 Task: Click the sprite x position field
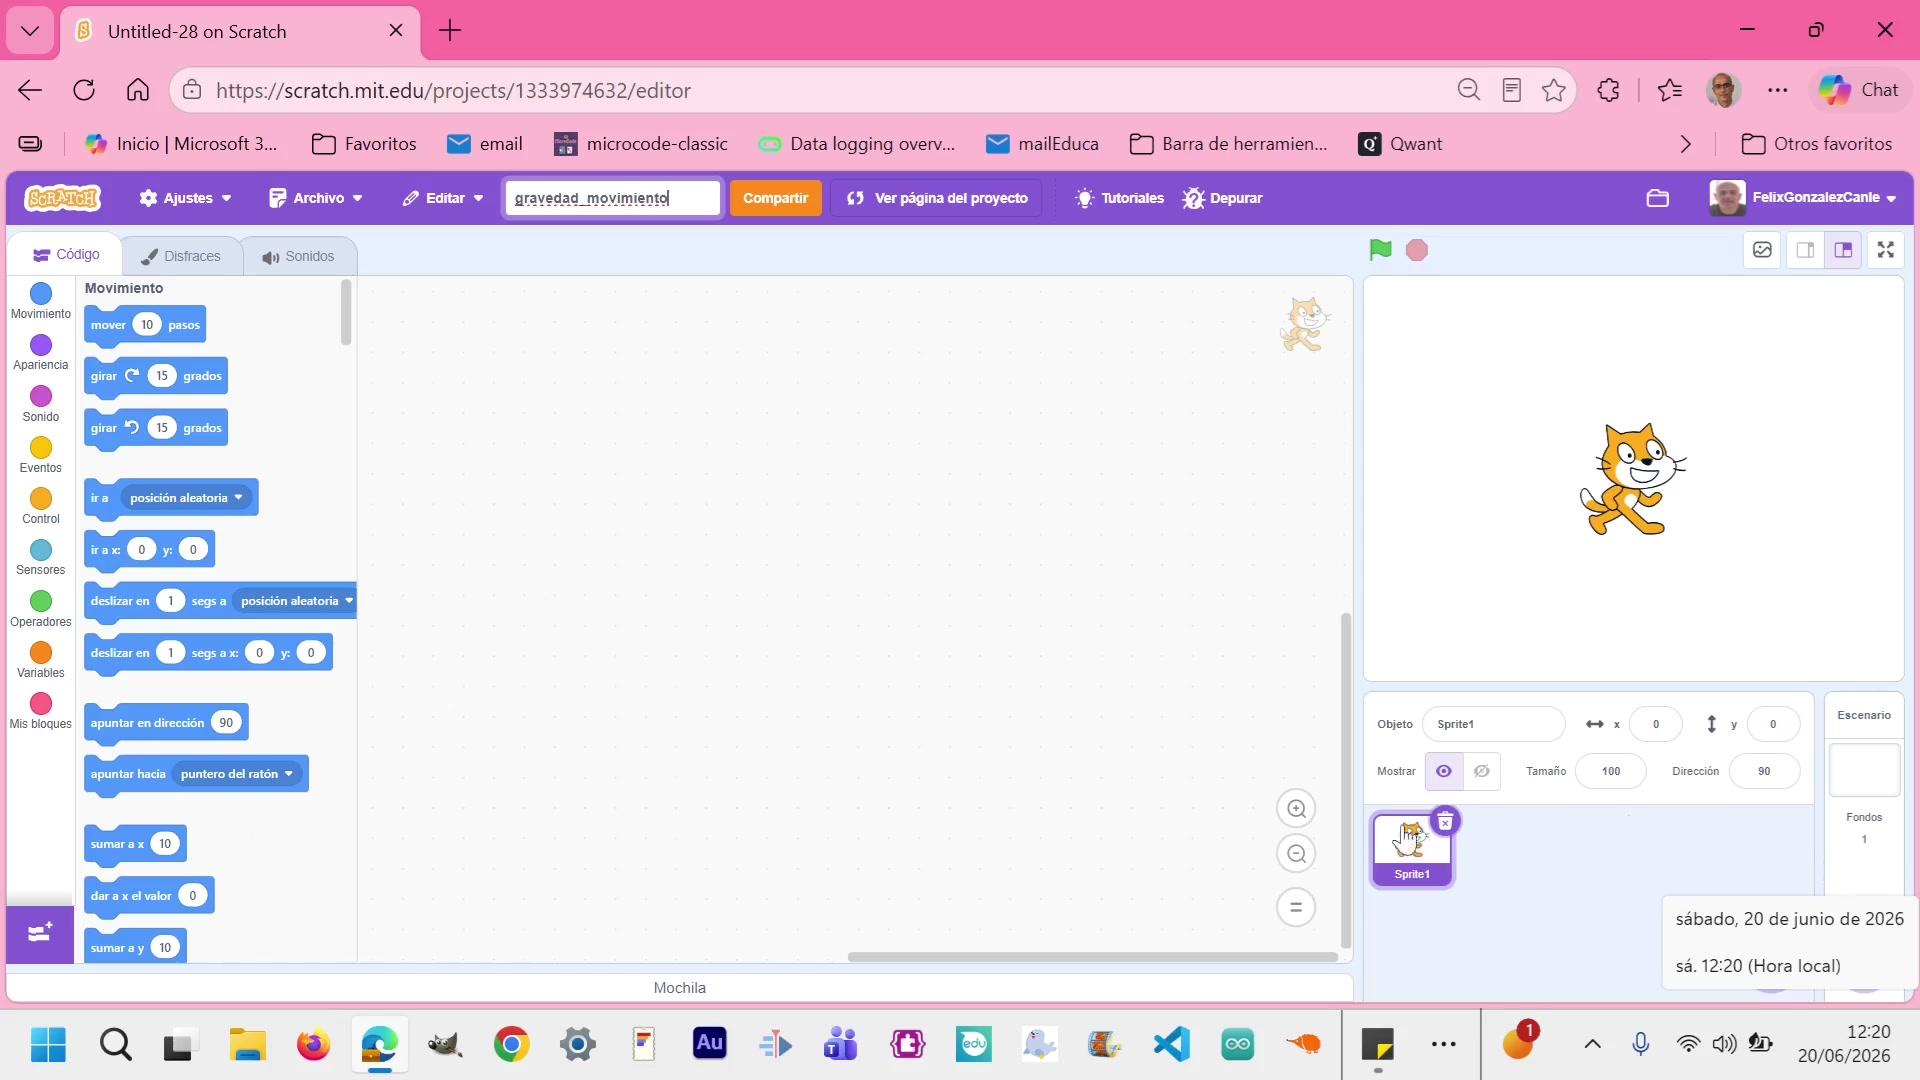point(1656,724)
